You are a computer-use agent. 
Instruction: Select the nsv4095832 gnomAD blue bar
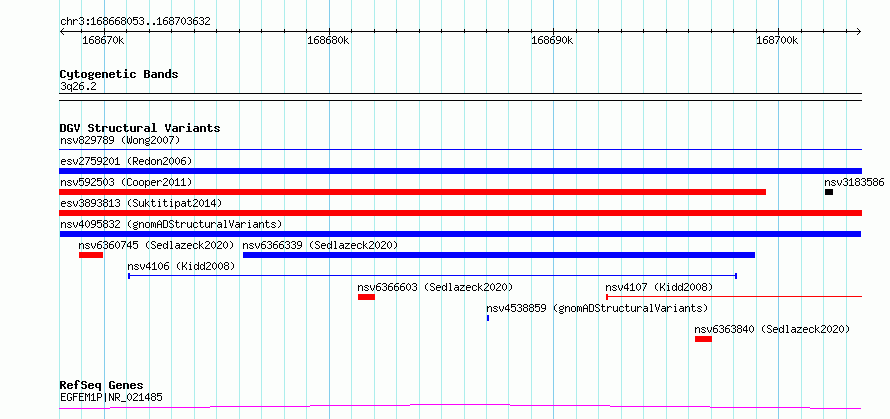point(460,234)
